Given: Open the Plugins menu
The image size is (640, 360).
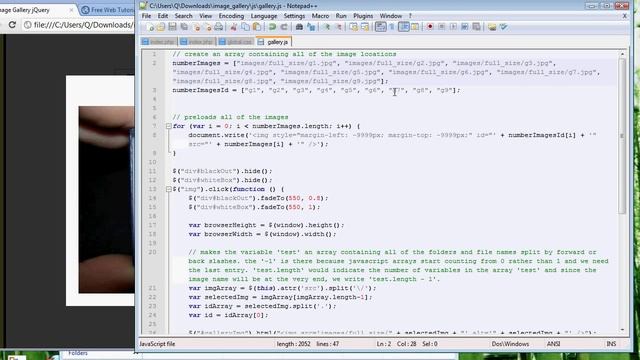Looking at the screenshot, I should pyautogui.click(x=363, y=16).
